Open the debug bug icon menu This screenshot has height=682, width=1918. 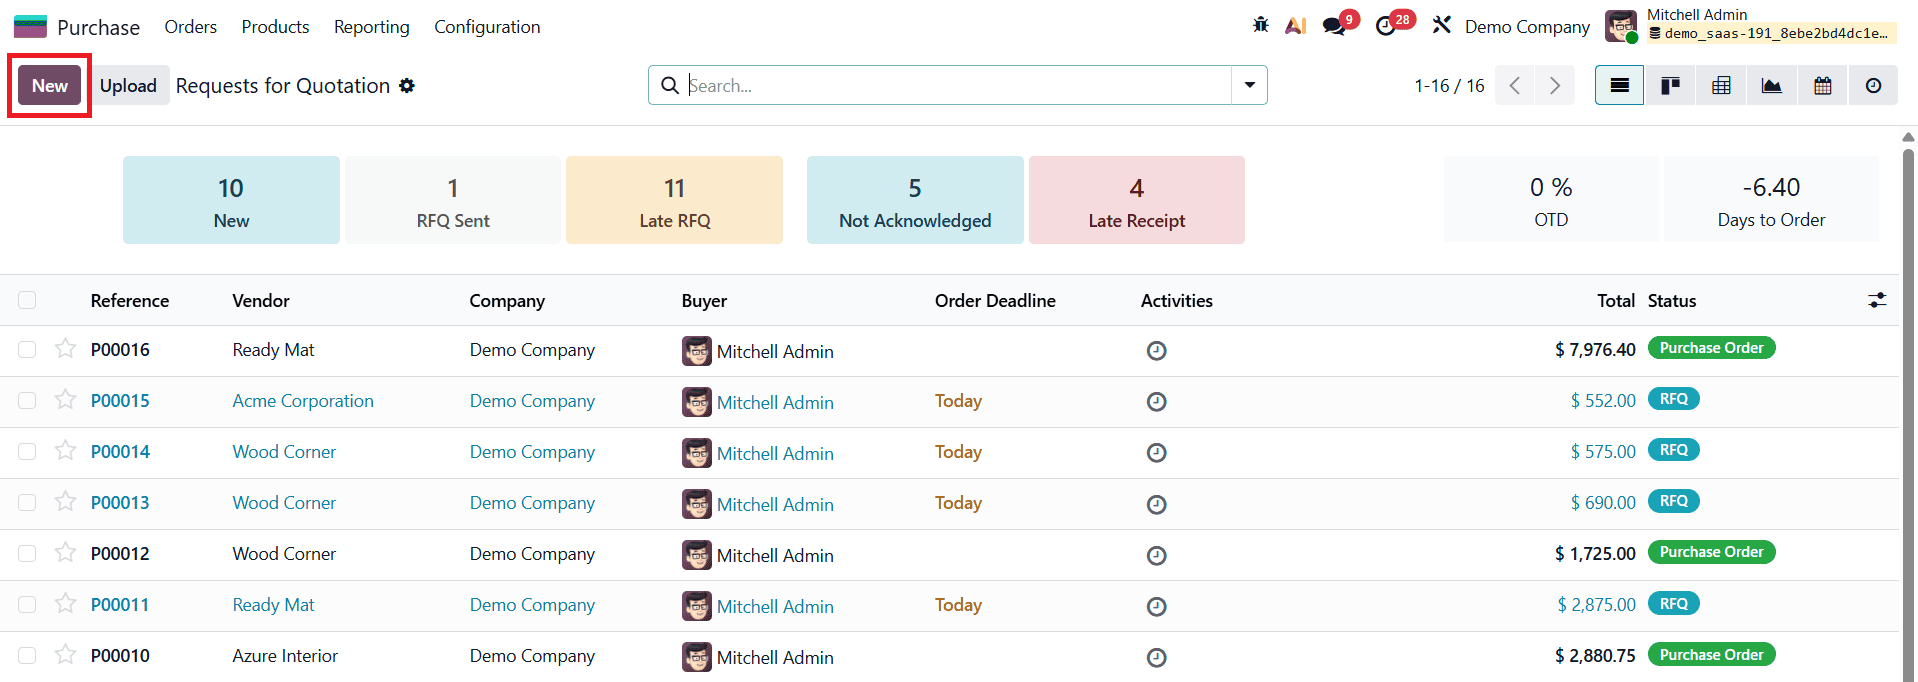[x=1260, y=26]
